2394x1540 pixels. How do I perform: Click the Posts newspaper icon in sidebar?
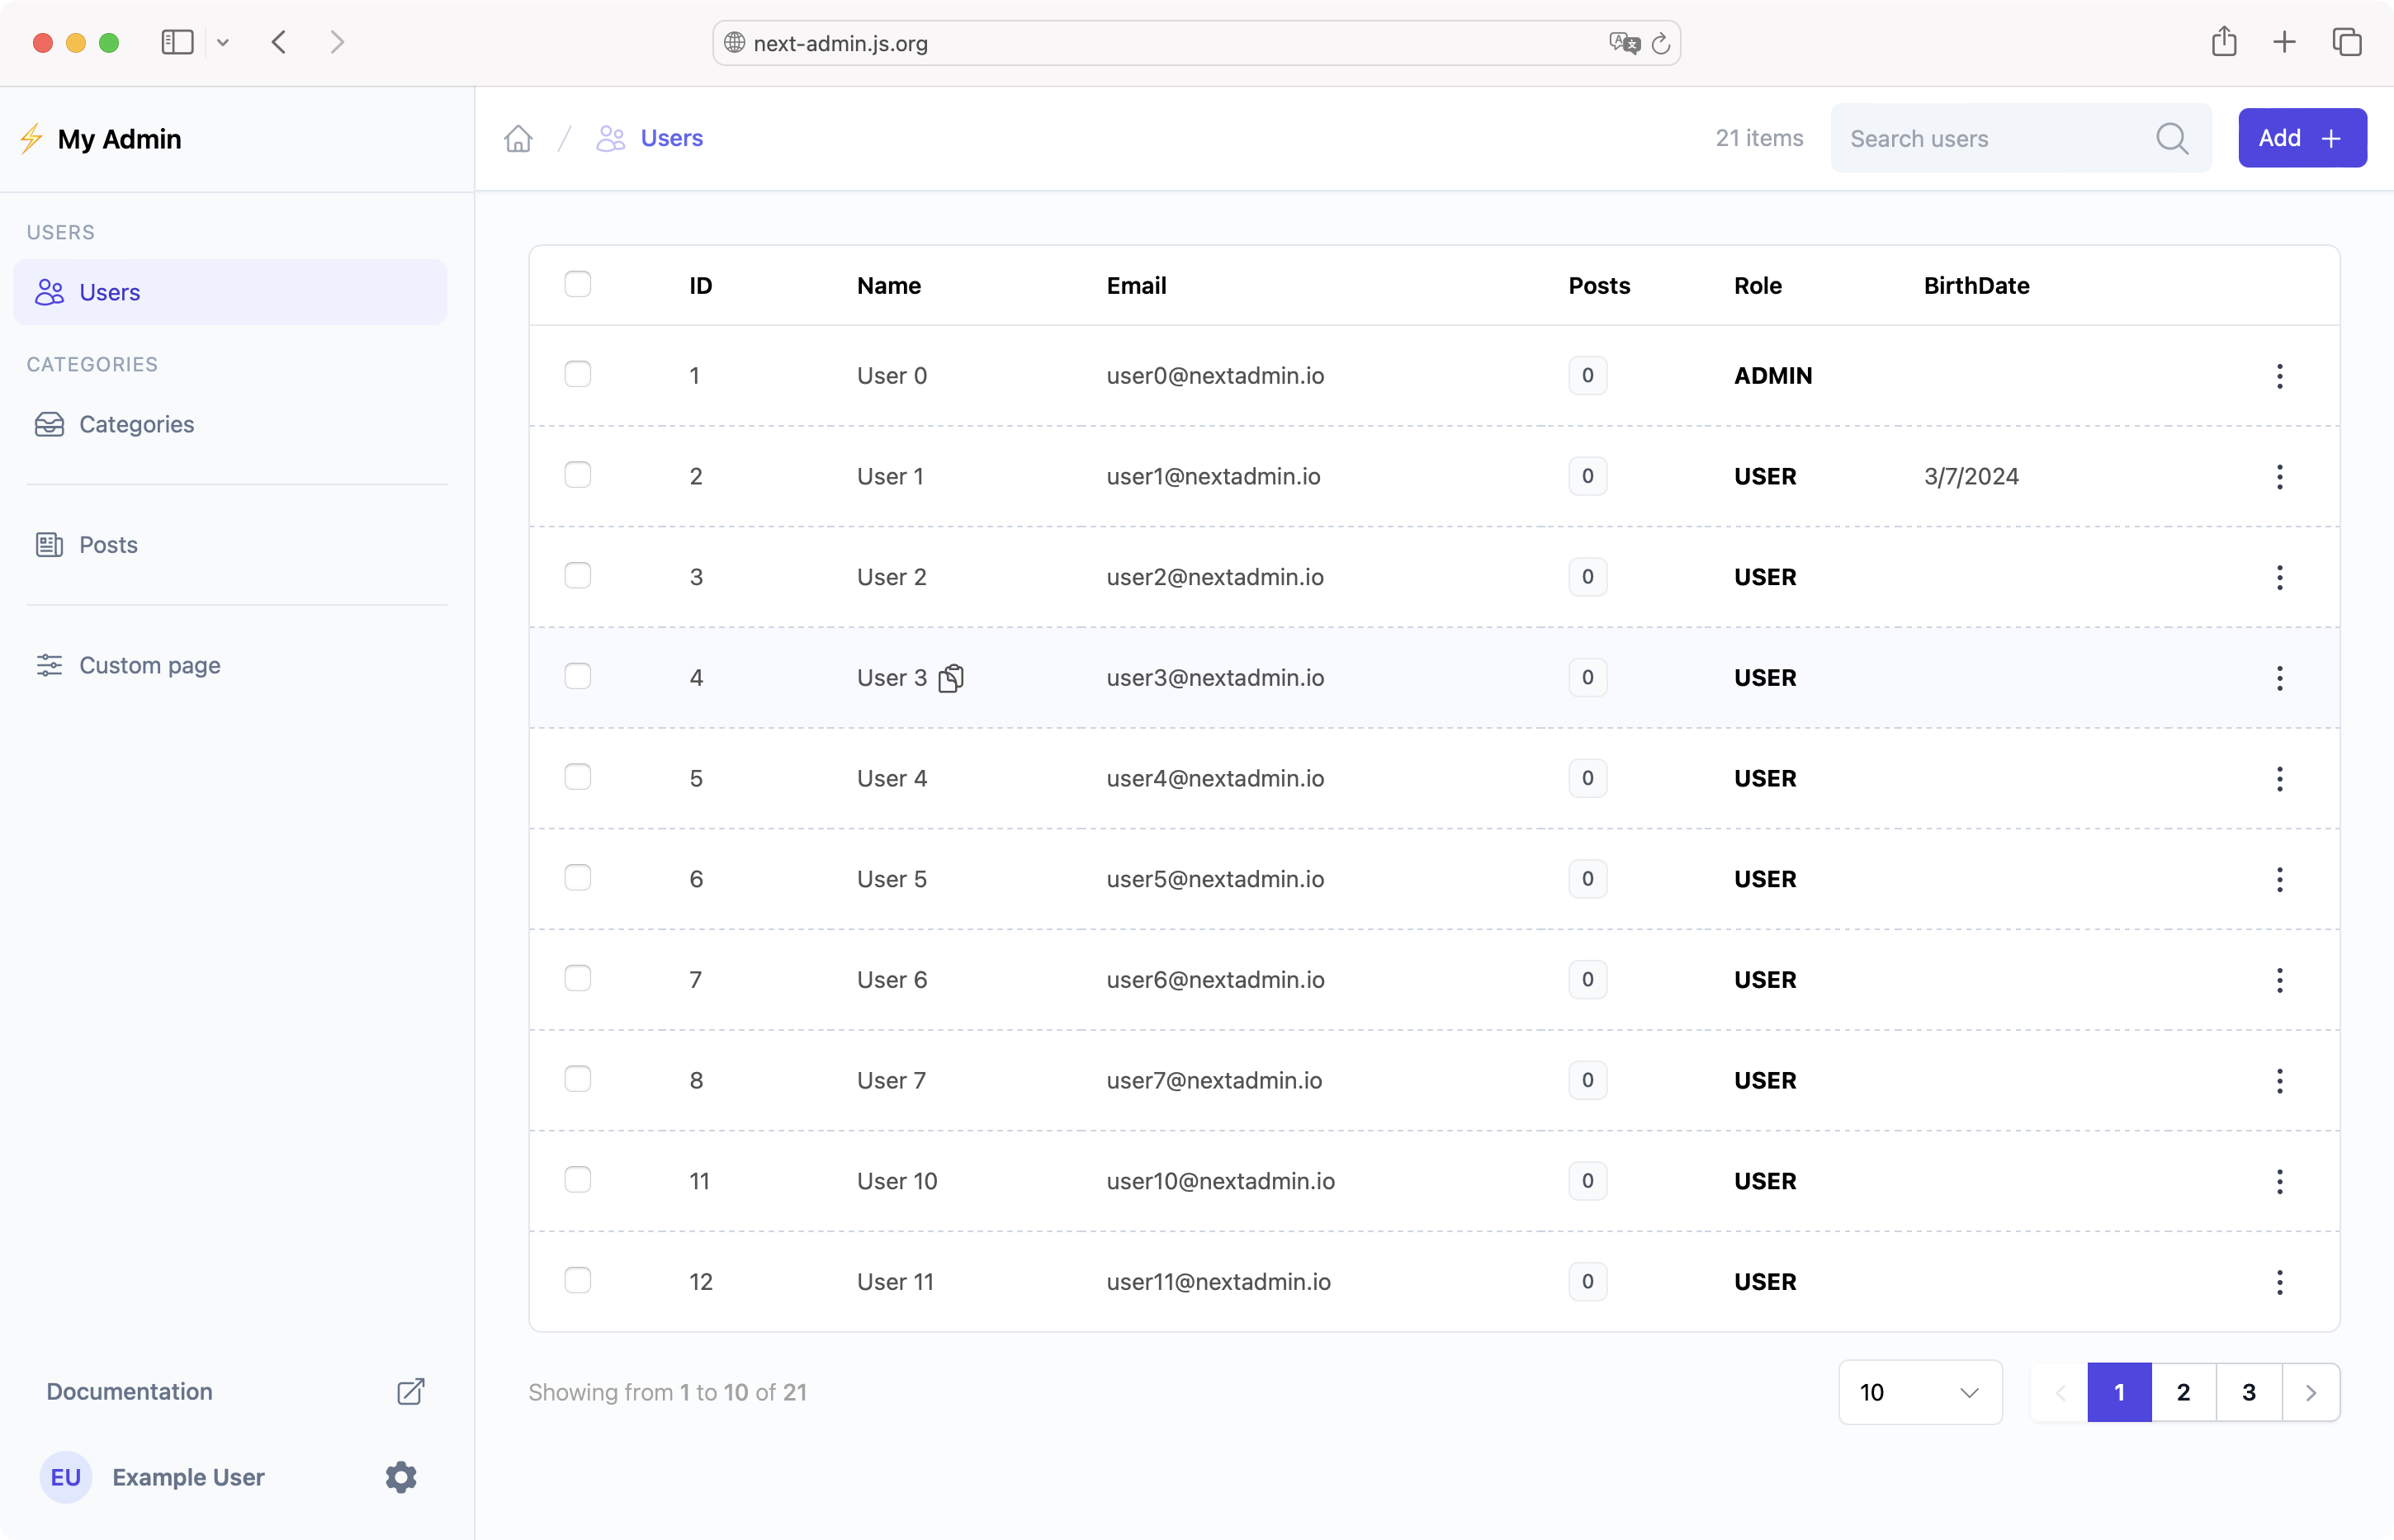point(49,544)
